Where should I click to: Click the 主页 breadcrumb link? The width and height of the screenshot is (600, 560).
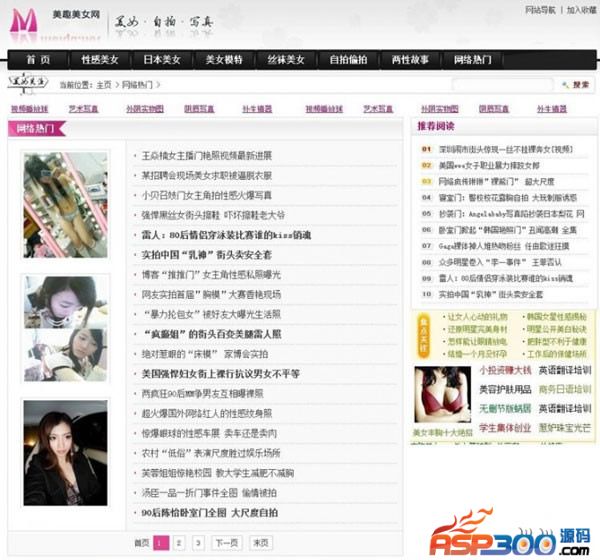click(x=104, y=85)
